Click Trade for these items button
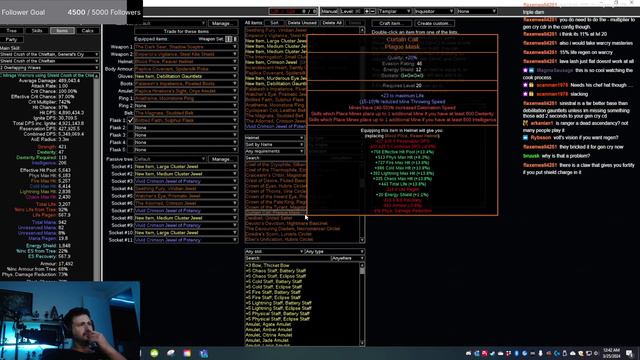The width and height of the screenshot is (640, 360). click(186, 31)
